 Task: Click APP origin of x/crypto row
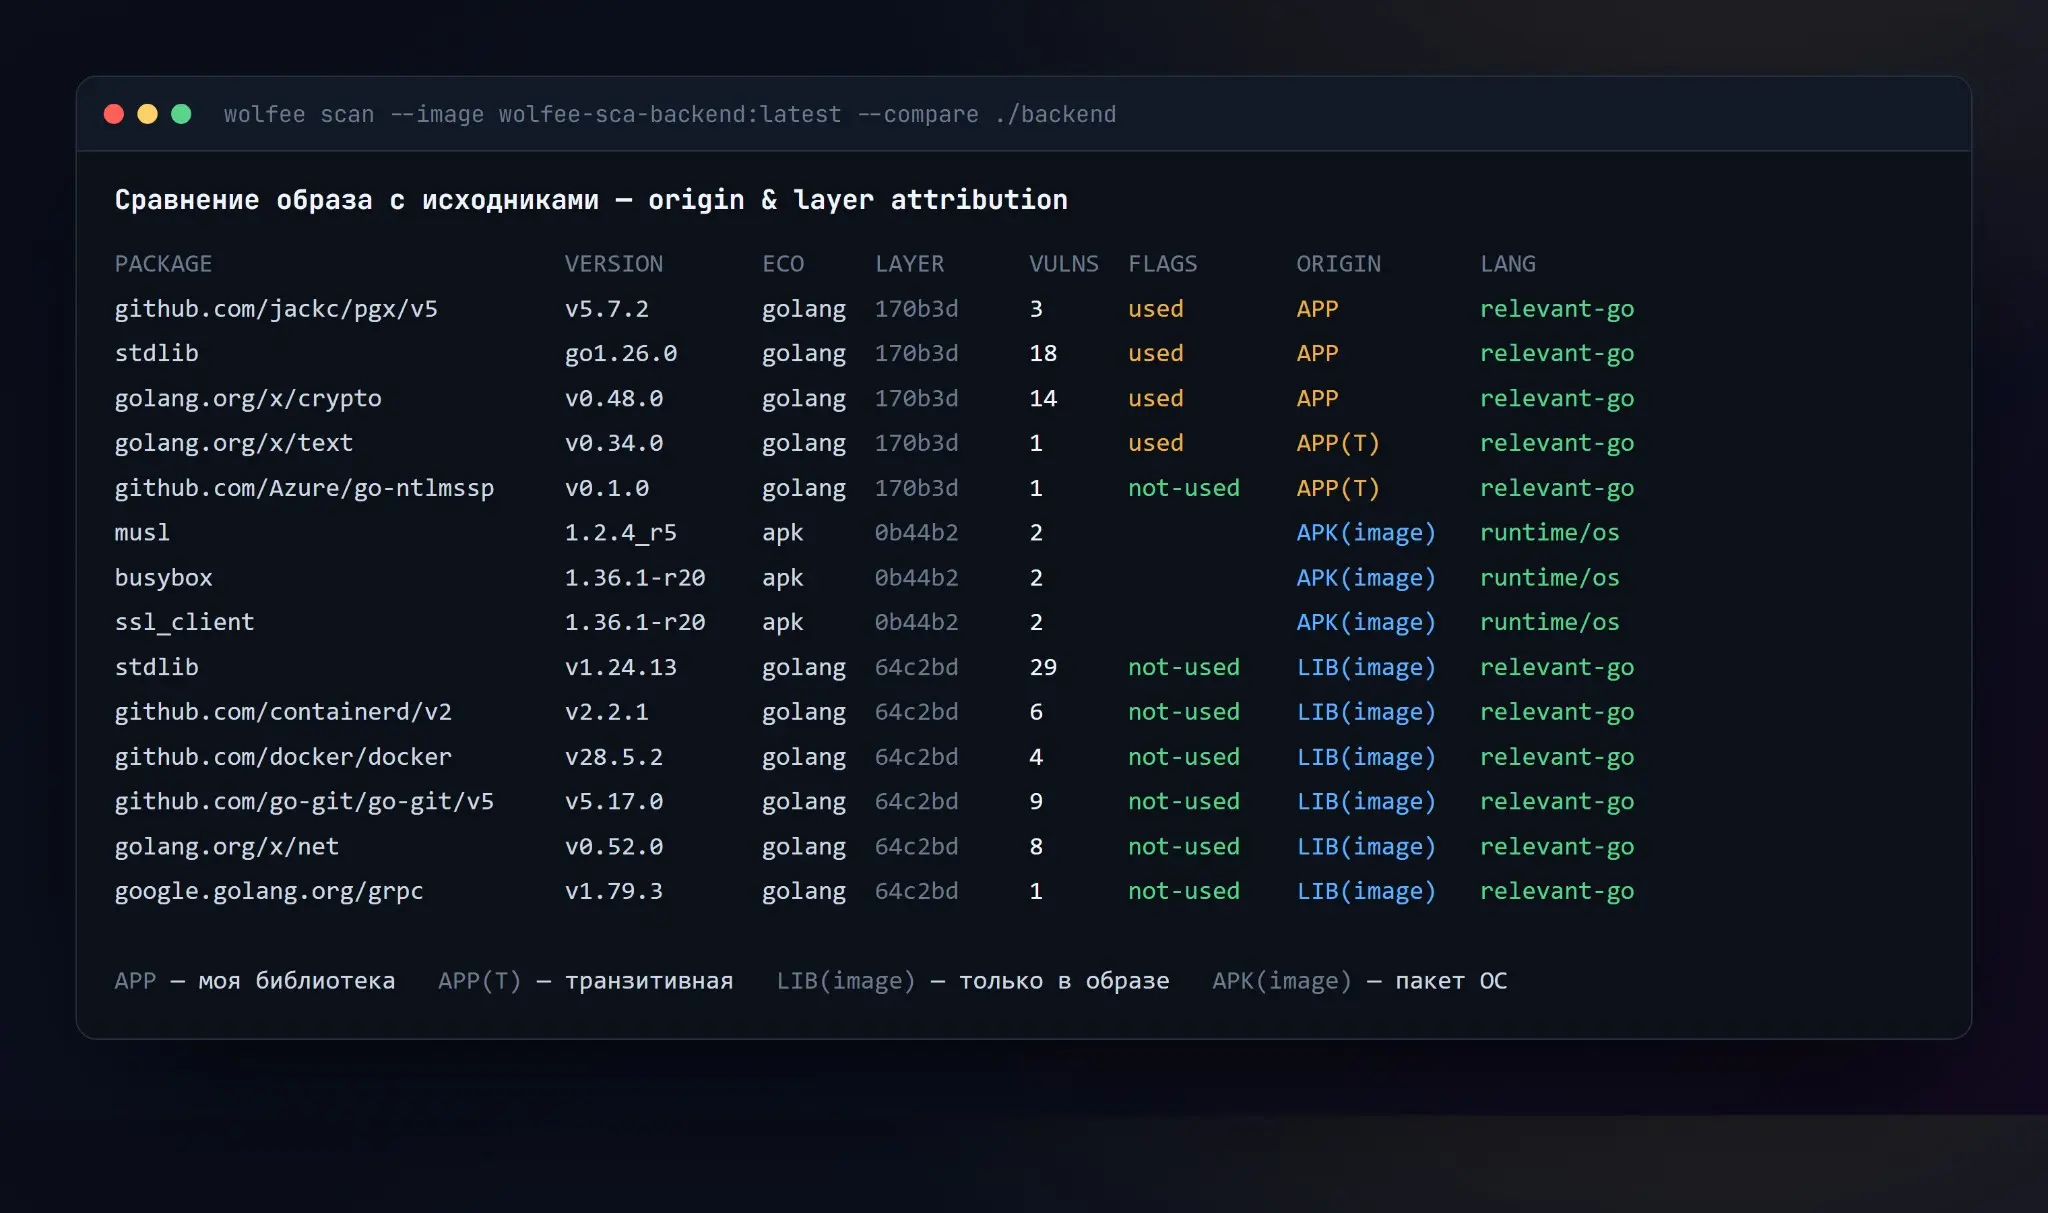click(1317, 399)
